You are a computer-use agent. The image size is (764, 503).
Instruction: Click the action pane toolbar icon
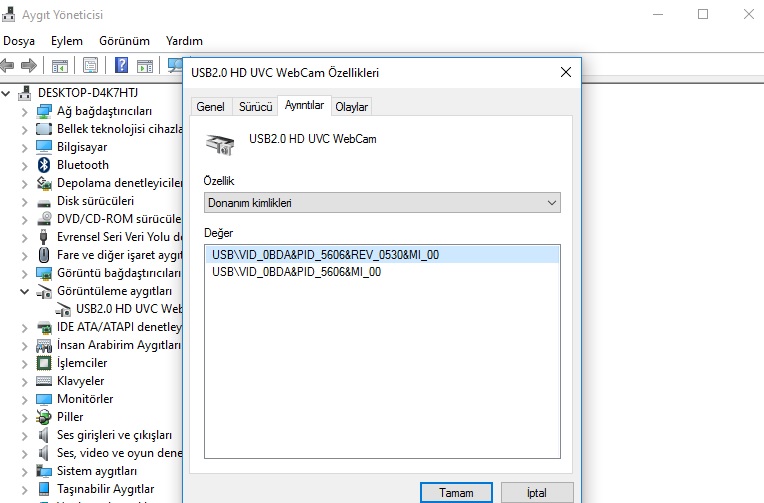145,65
